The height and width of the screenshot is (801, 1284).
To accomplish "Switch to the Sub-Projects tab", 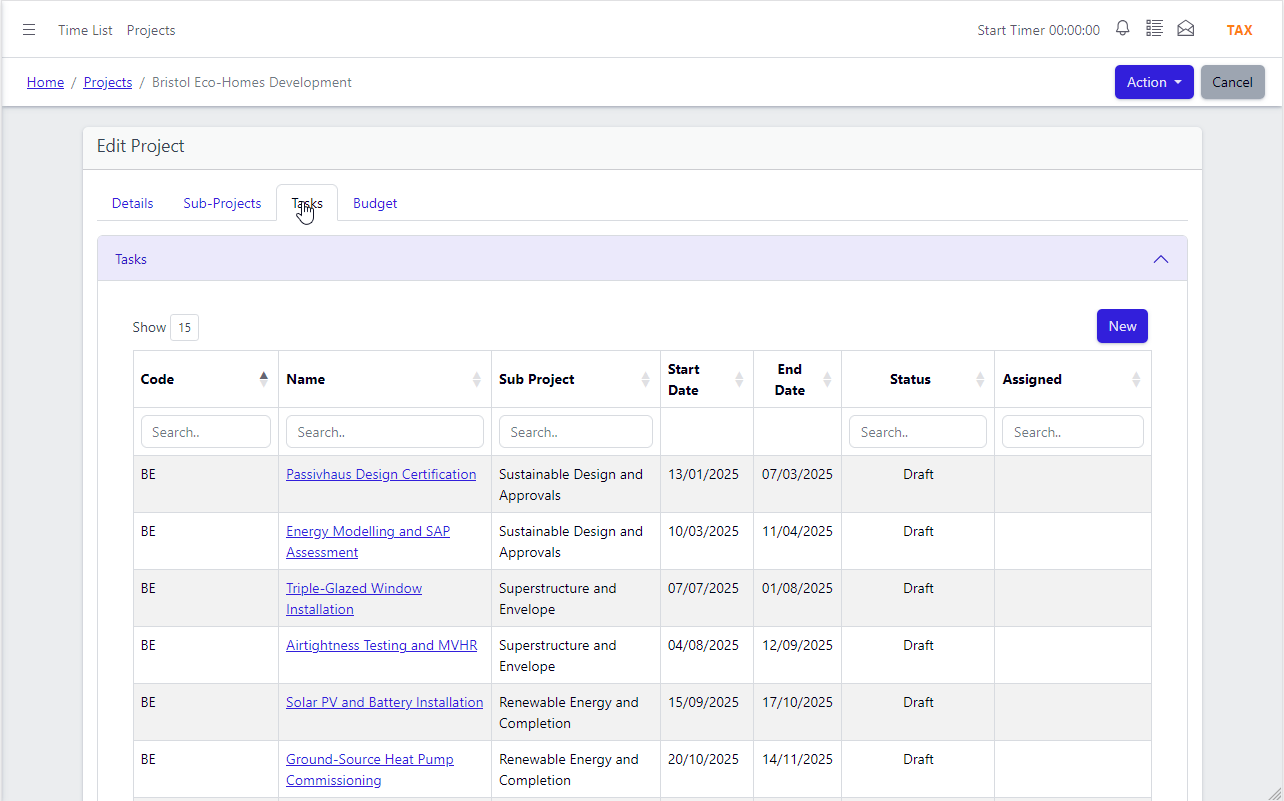I will point(222,203).
